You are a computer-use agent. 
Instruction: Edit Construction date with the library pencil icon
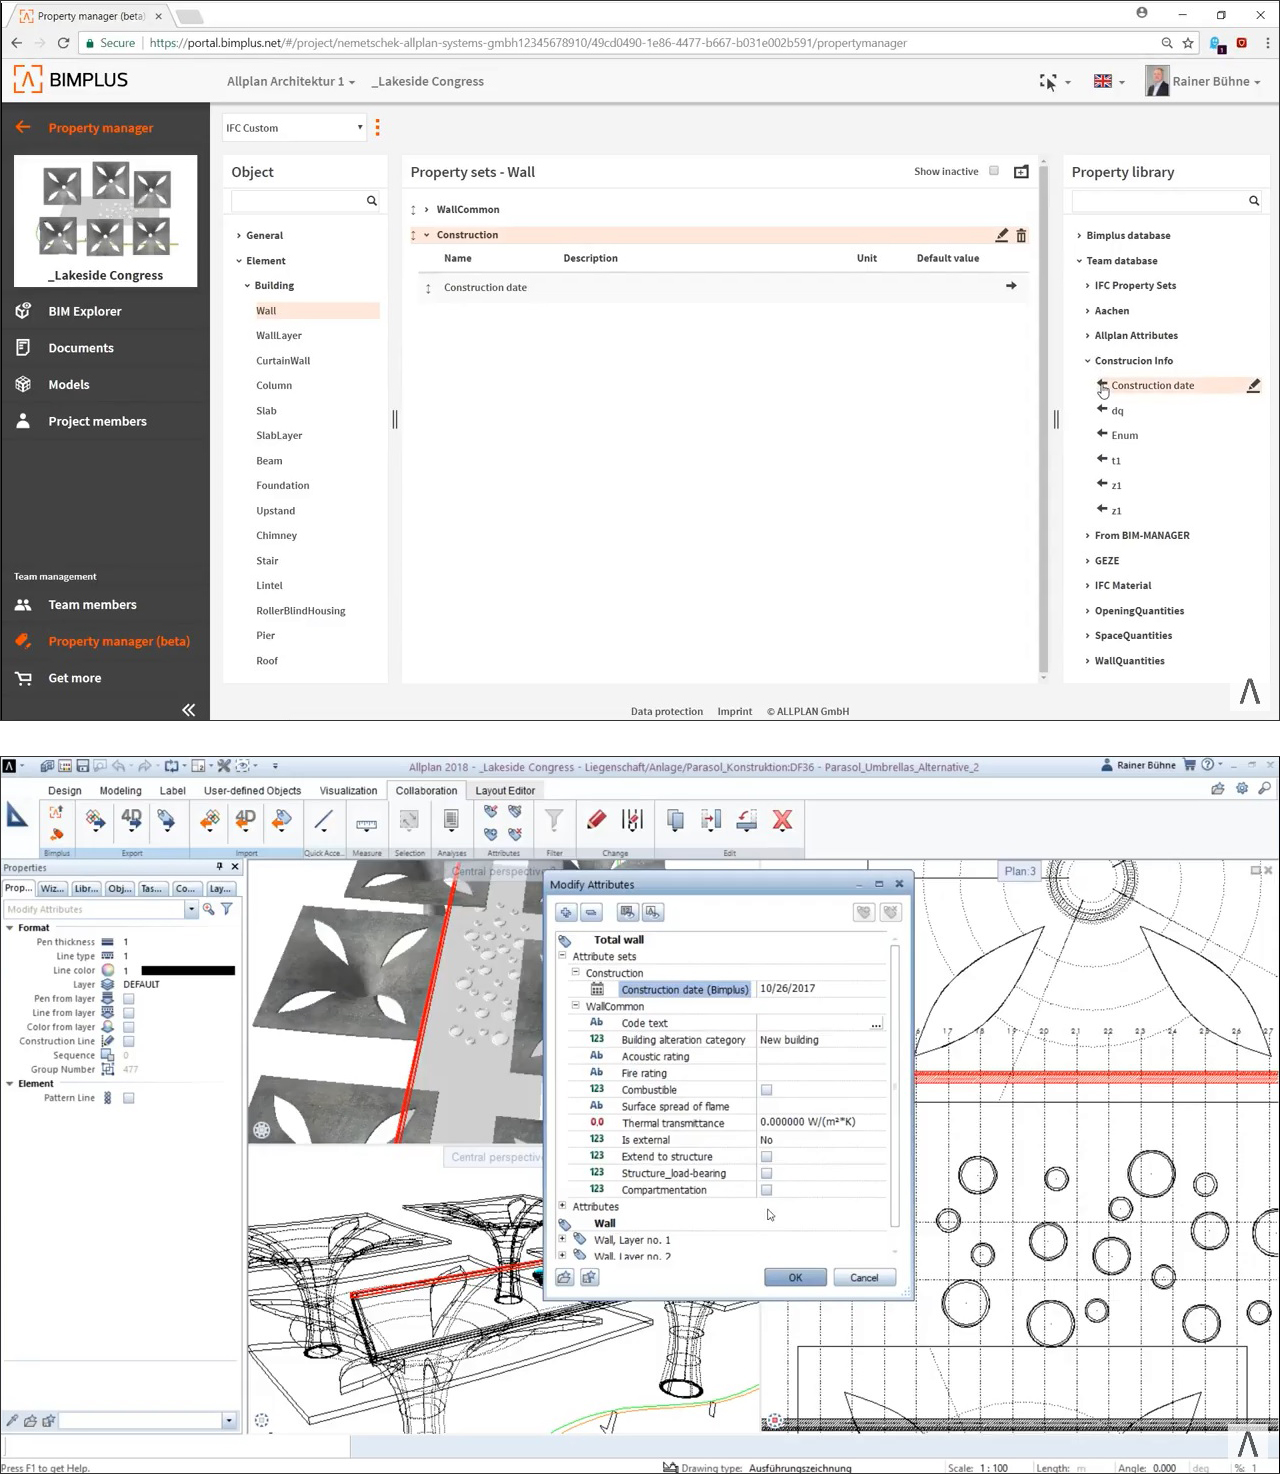point(1253,385)
